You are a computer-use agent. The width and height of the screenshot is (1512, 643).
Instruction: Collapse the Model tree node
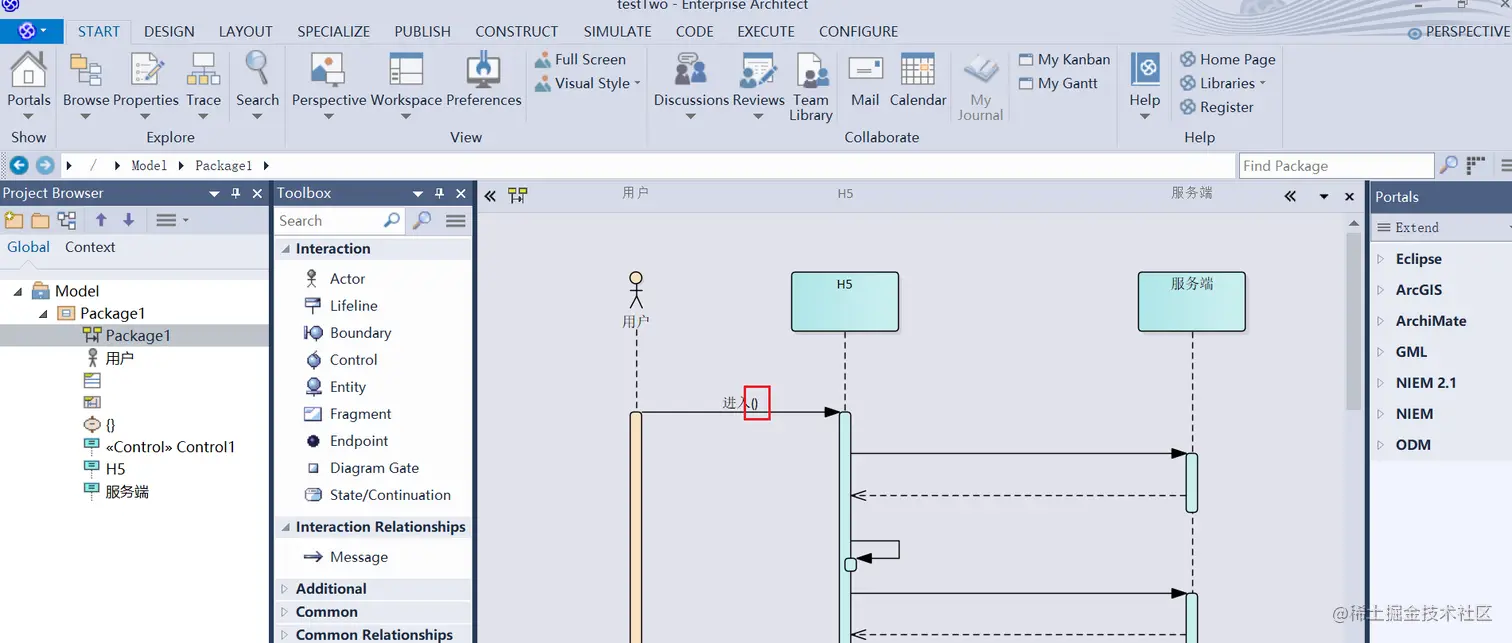[x=18, y=291]
